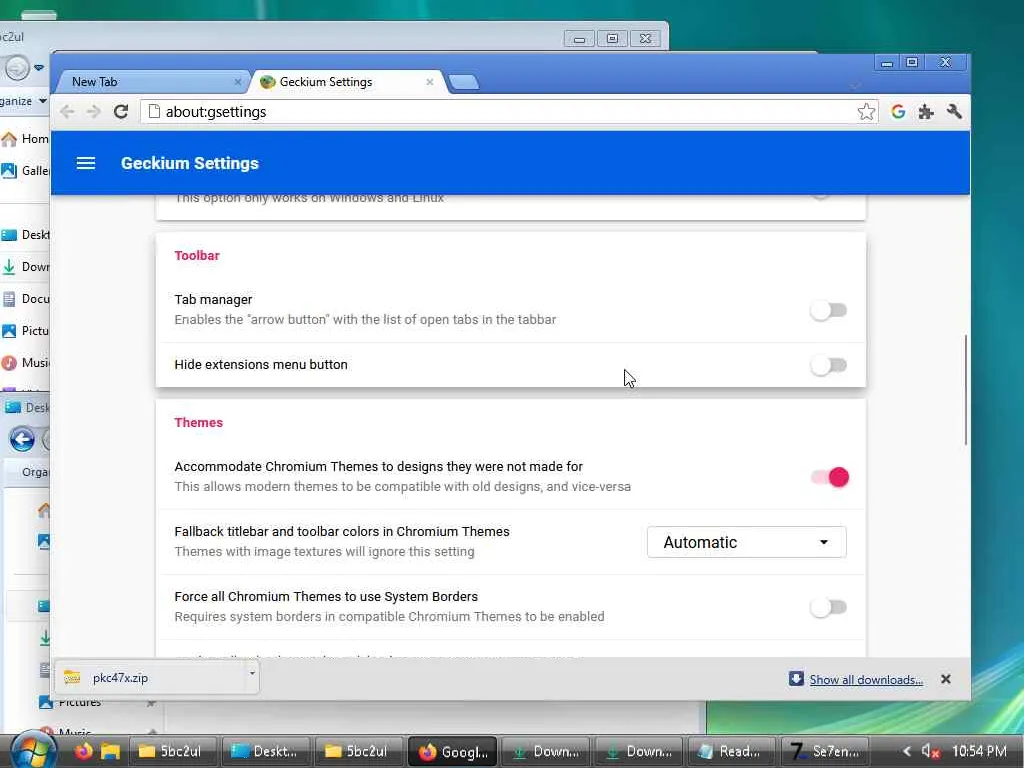This screenshot has height=768, width=1024.
Task: Open a new tab with the new-tab button
Action: (x=464, y=82)
